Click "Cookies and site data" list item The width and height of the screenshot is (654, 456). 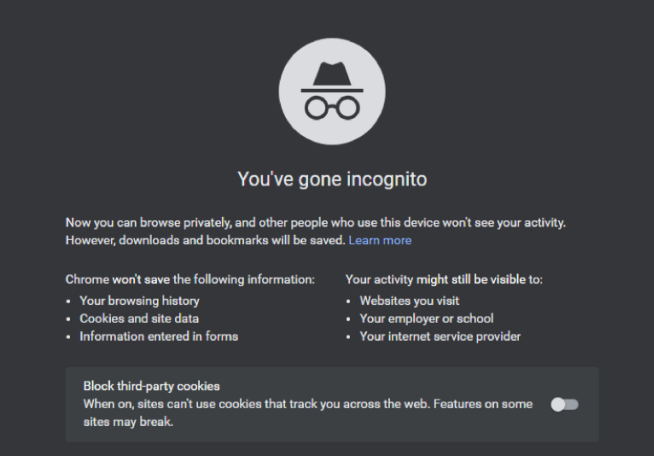tap(139, 319)
